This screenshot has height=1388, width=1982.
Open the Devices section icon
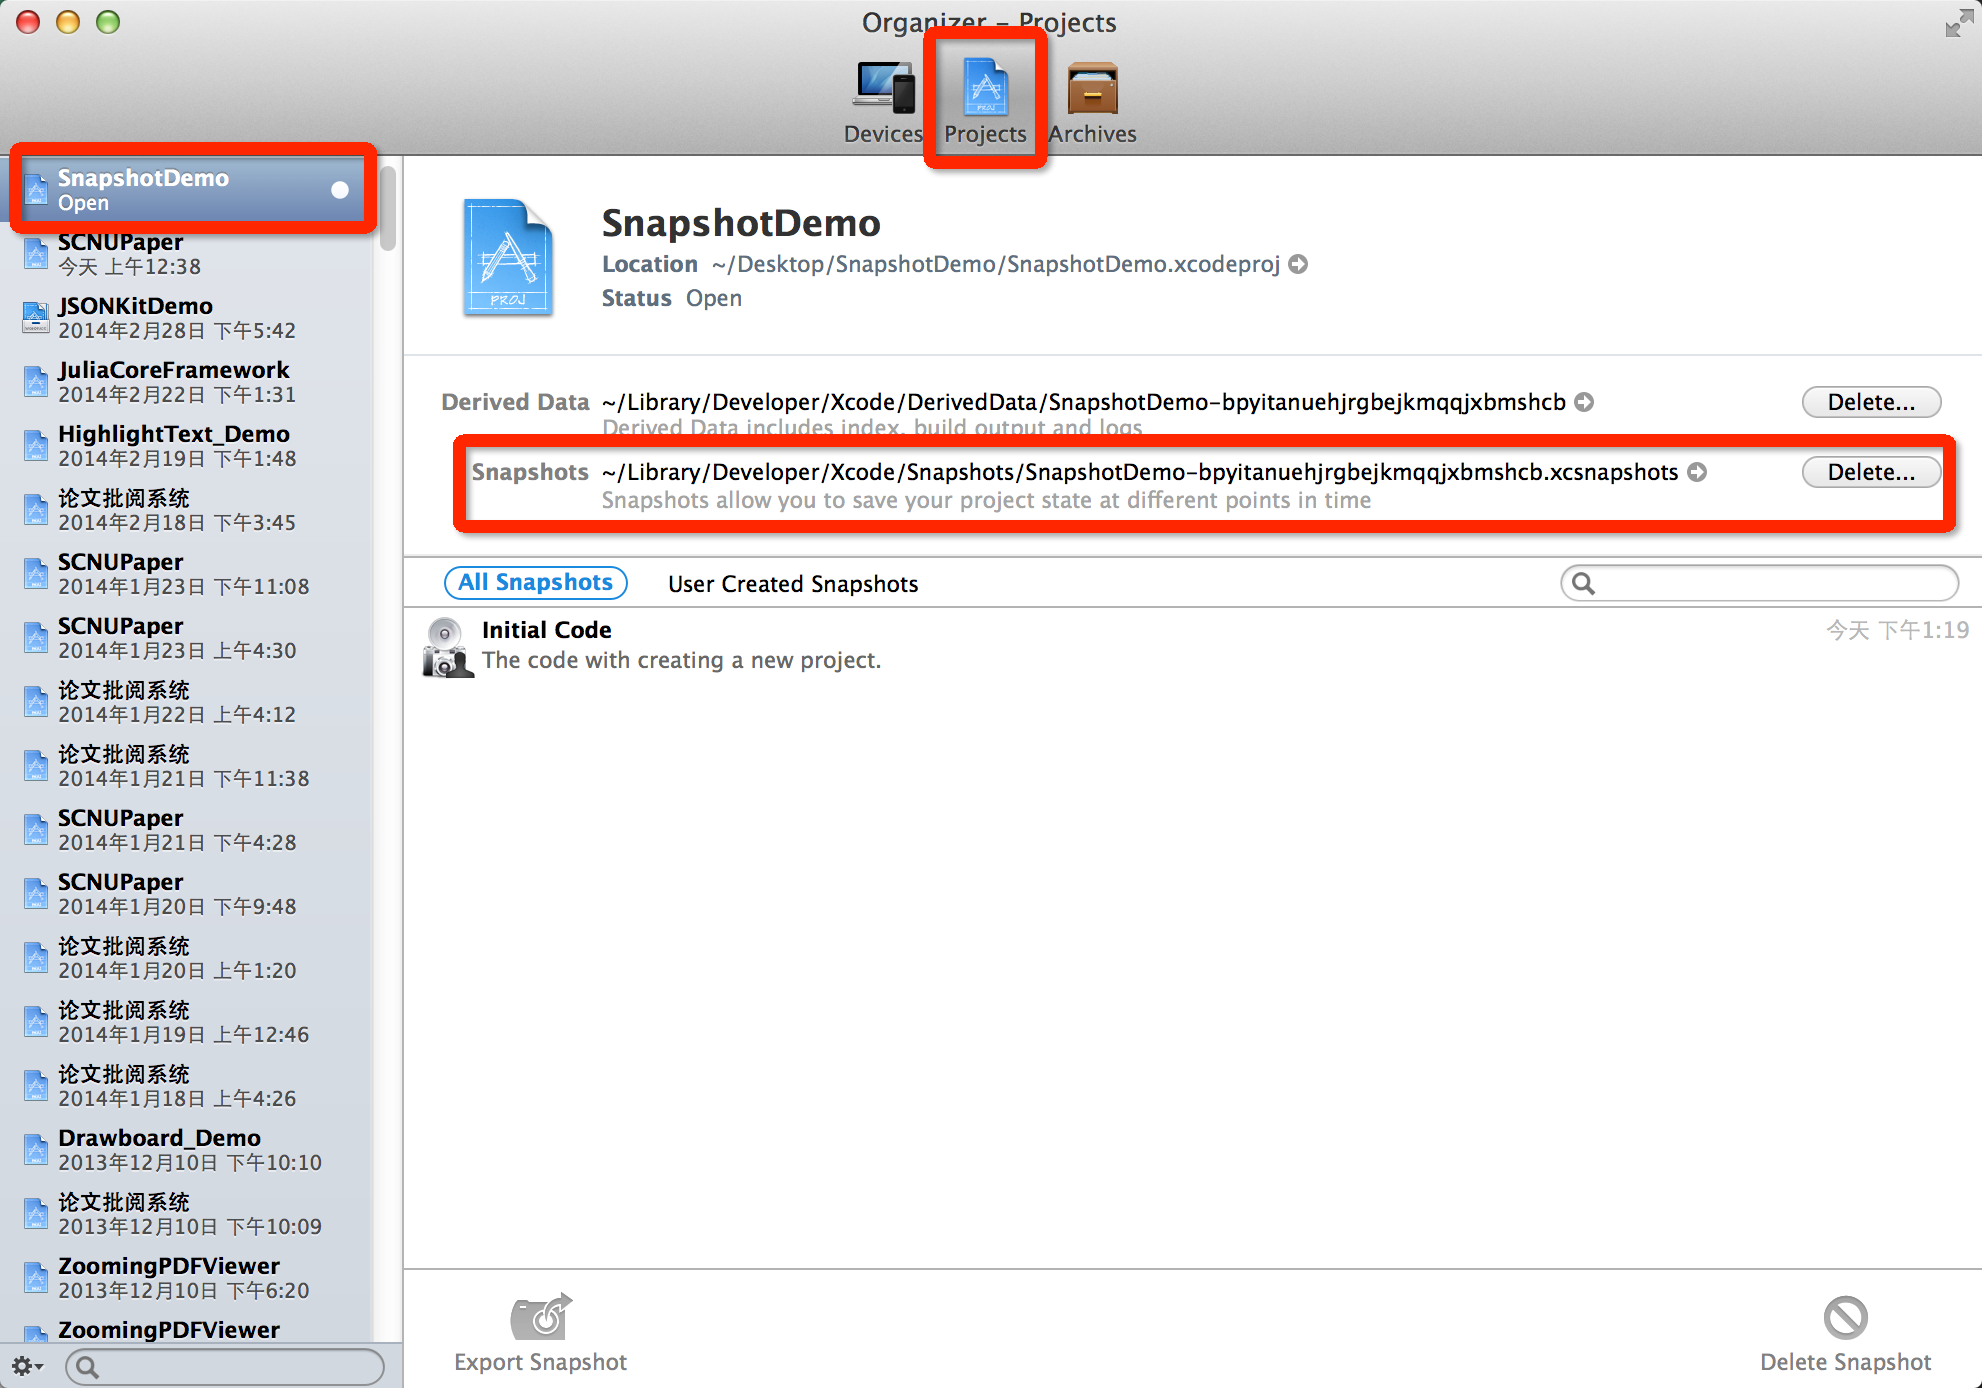coord(884,88)
